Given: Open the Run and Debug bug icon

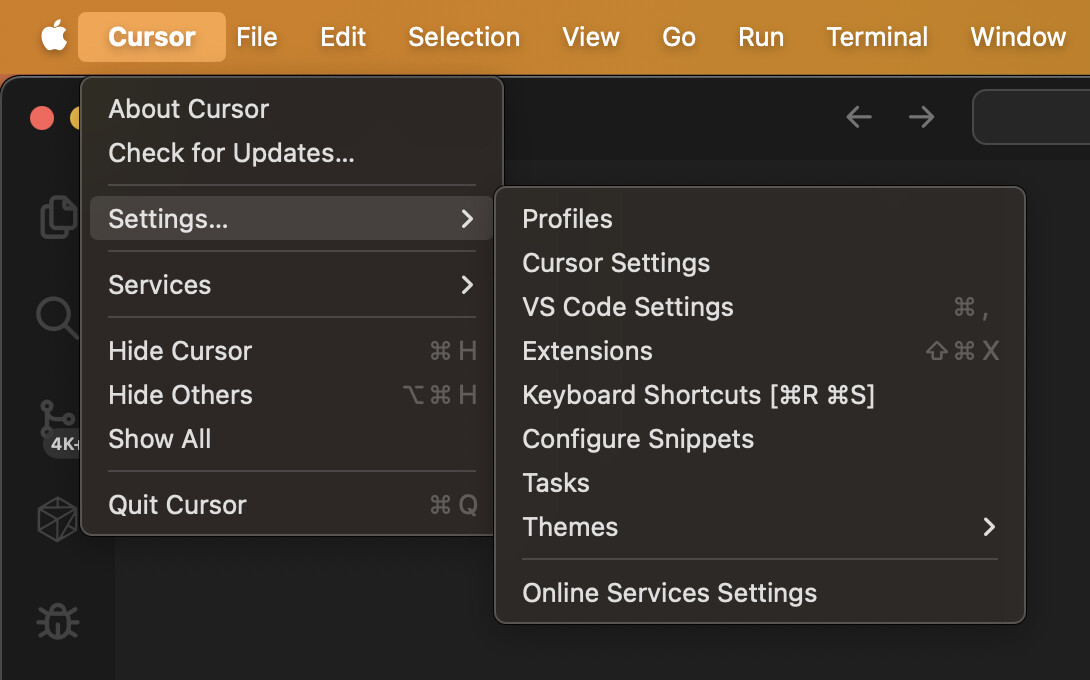Looking at the screenshot, I should coord(57,621).
